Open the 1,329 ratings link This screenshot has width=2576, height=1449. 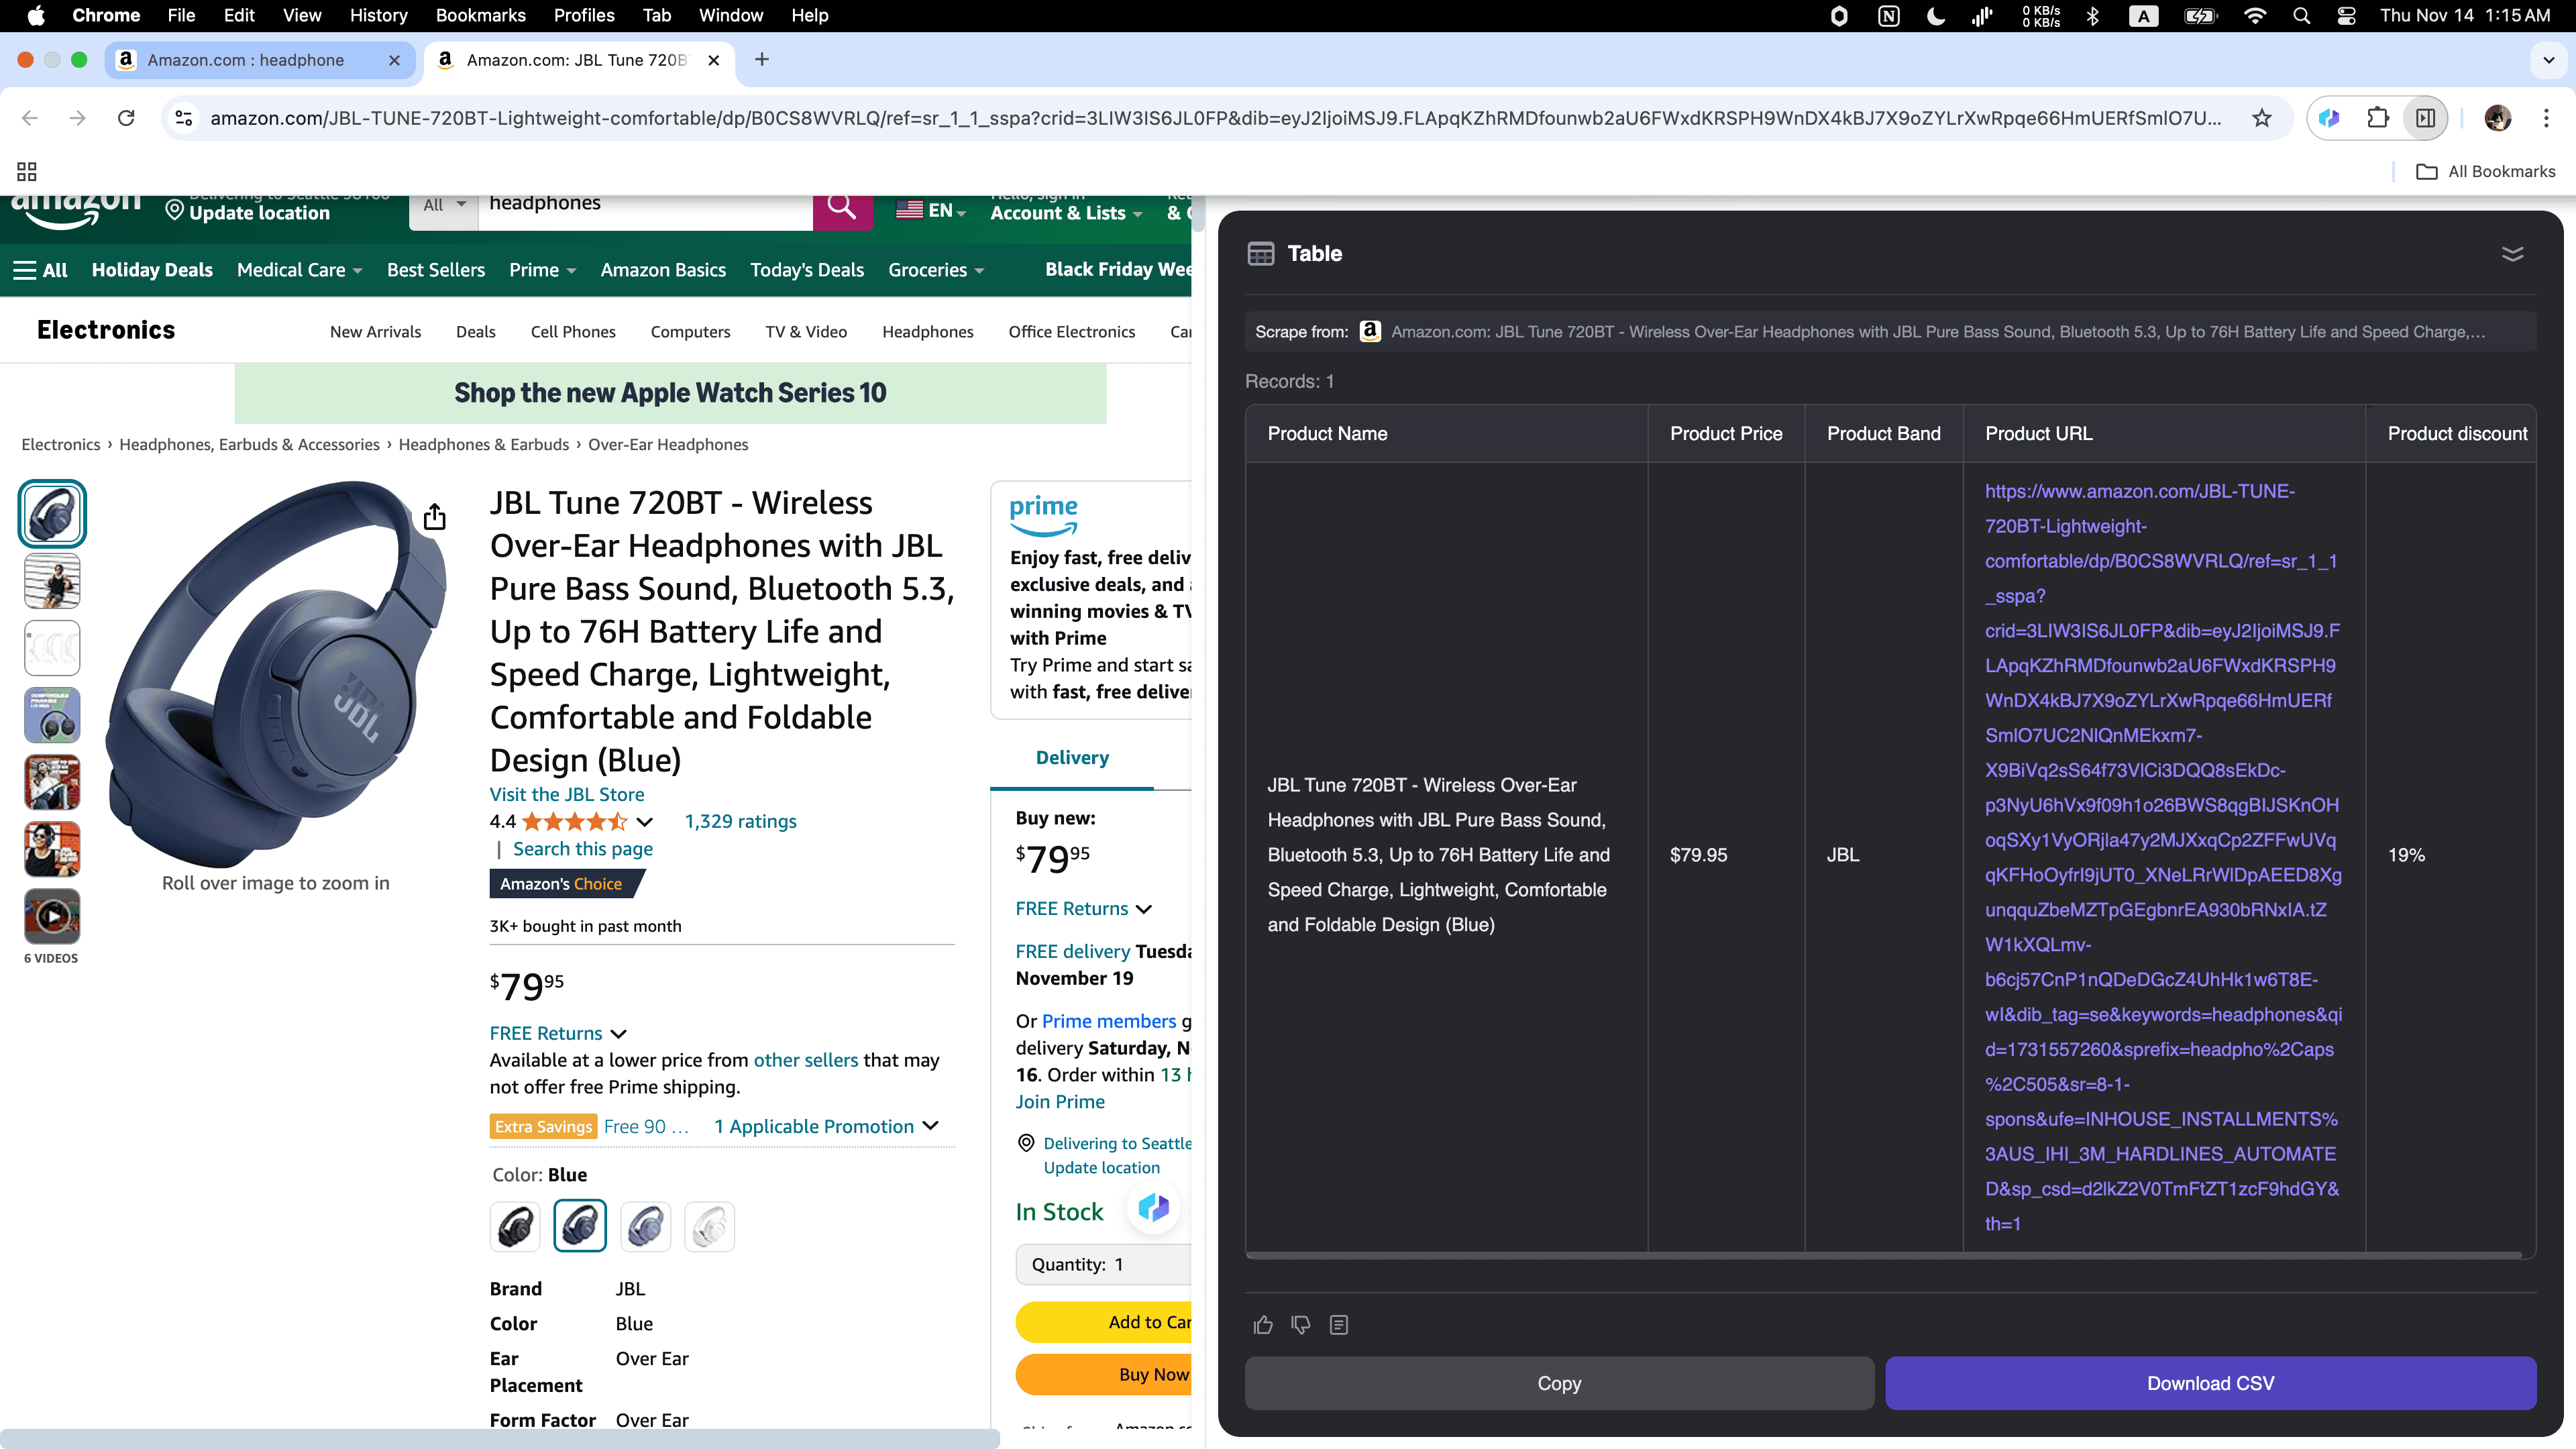(x=741, y=821)
